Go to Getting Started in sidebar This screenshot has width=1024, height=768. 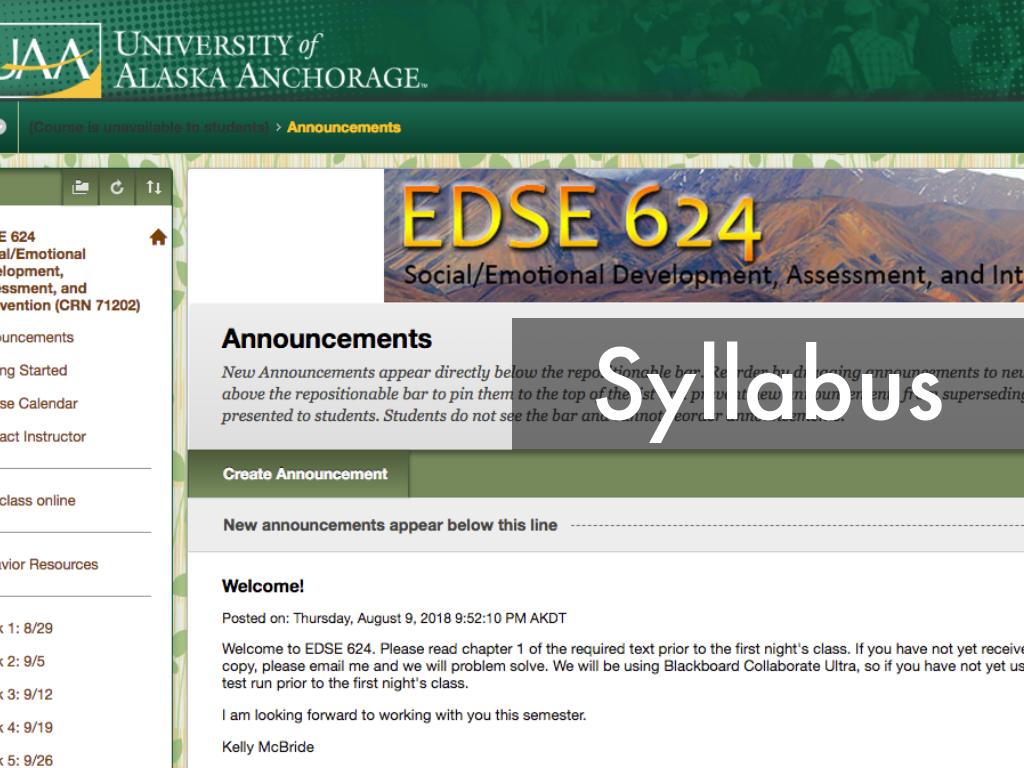pos(34,371)
